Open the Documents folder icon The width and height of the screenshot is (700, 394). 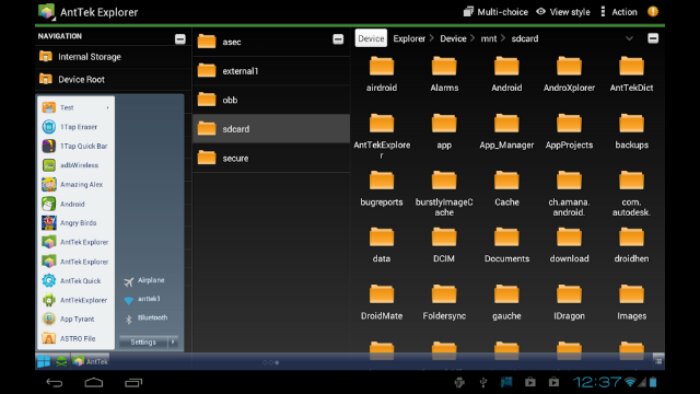pos(507,237)
